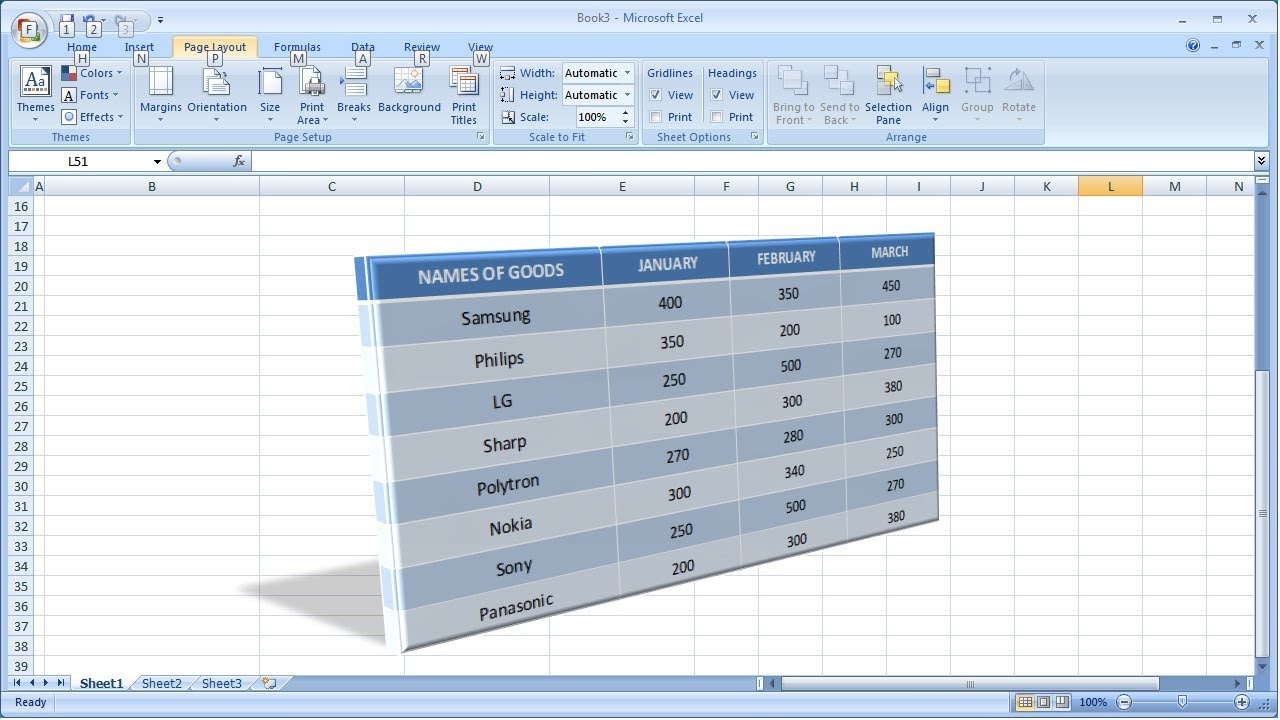Open the Data tab
The image size is (1280, 720).
pyautogui.click(x=363, y=47)
